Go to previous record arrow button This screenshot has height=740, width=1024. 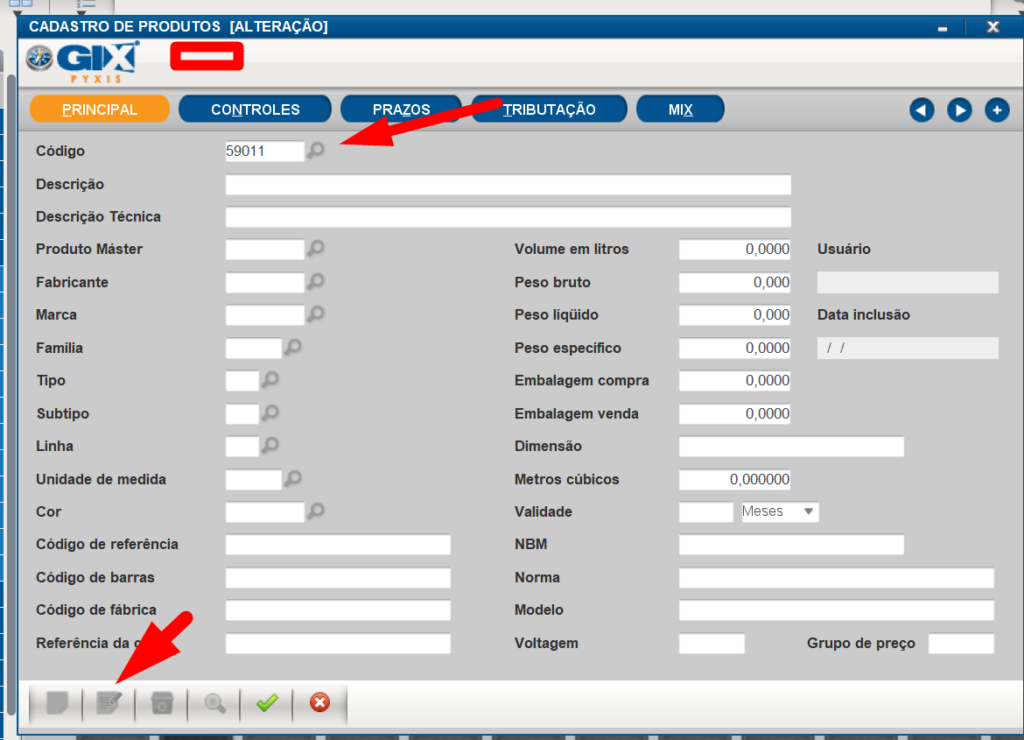(922, 110)
